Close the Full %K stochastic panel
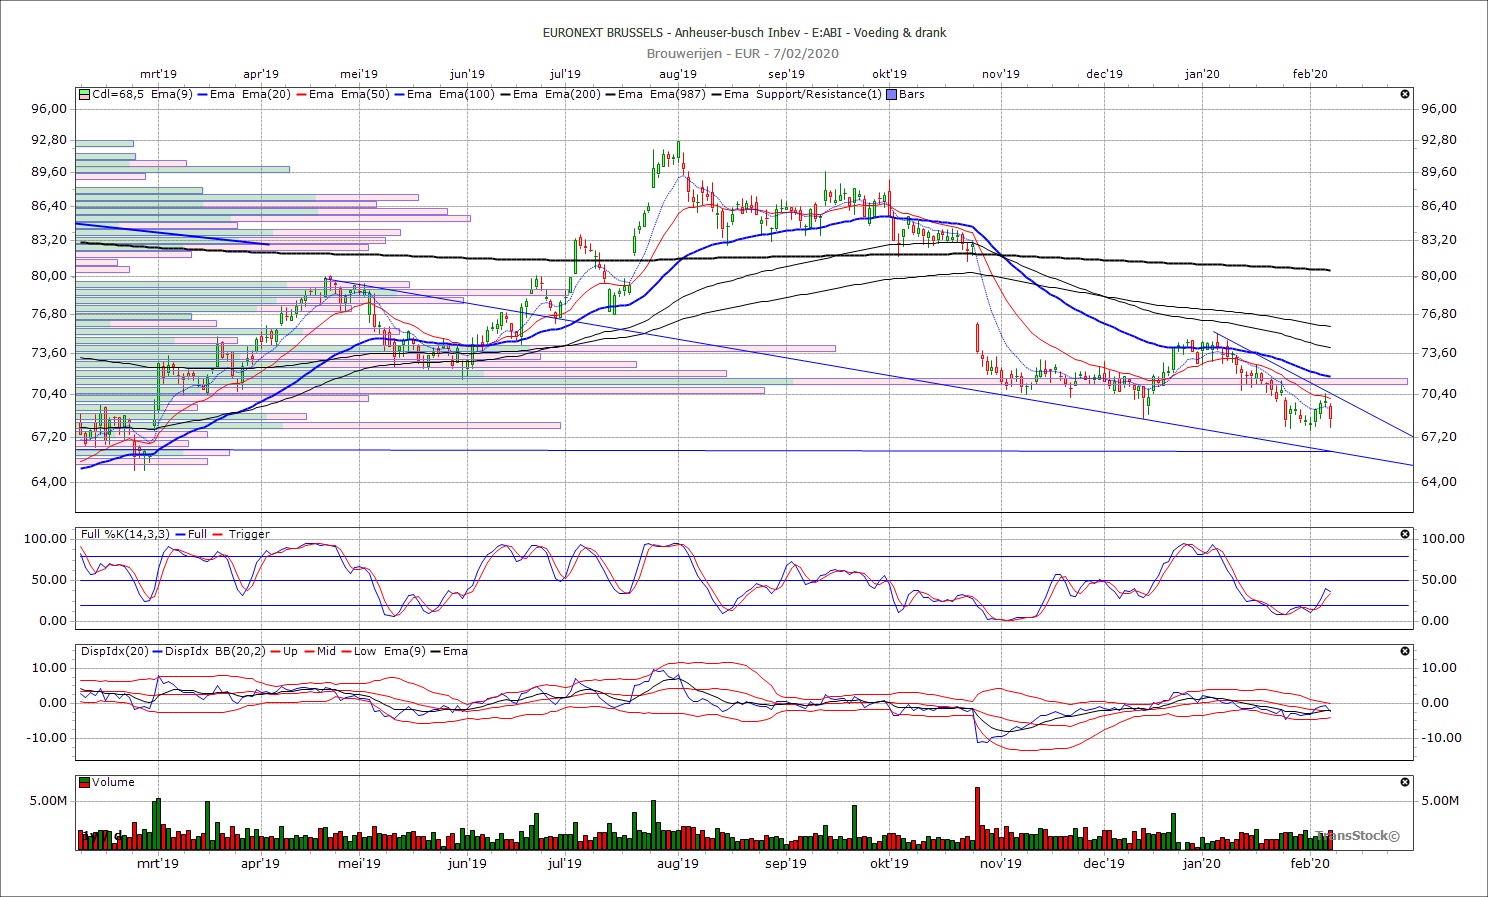 point(1405,534)
